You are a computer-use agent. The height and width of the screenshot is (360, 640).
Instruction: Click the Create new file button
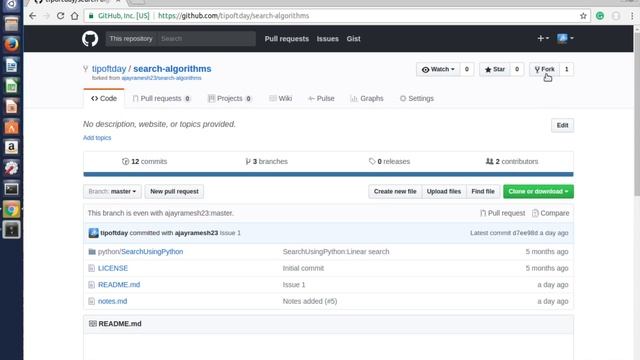click(x=395, y=191)
